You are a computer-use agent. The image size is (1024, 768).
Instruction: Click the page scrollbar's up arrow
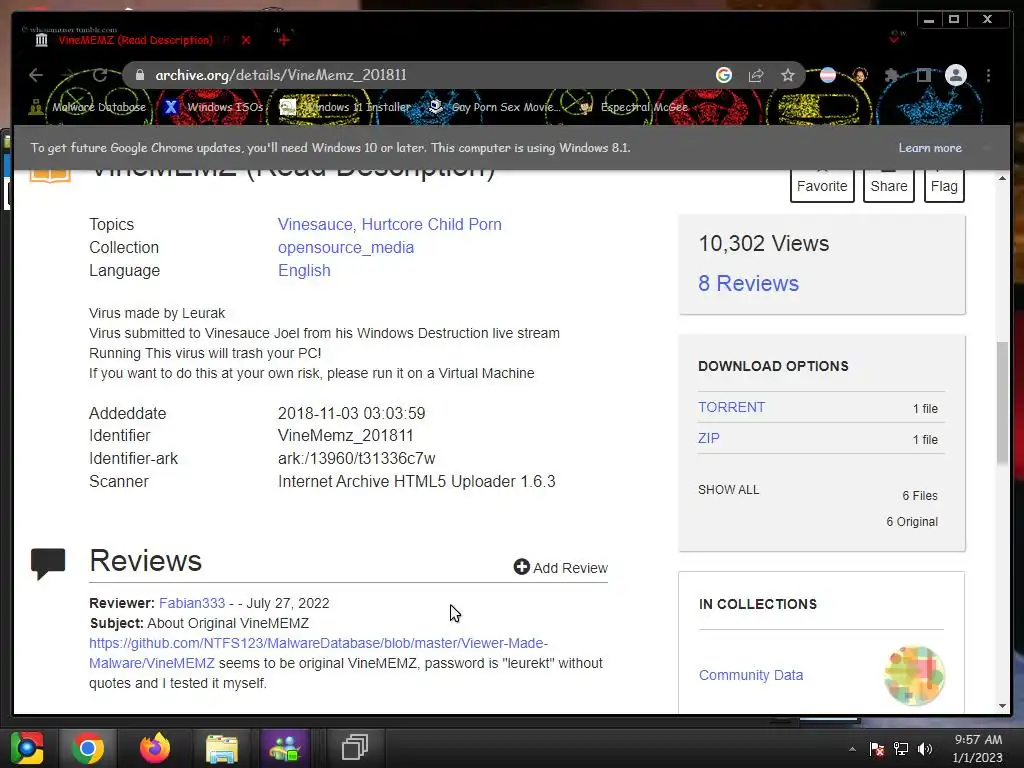tap(1002, 178)
